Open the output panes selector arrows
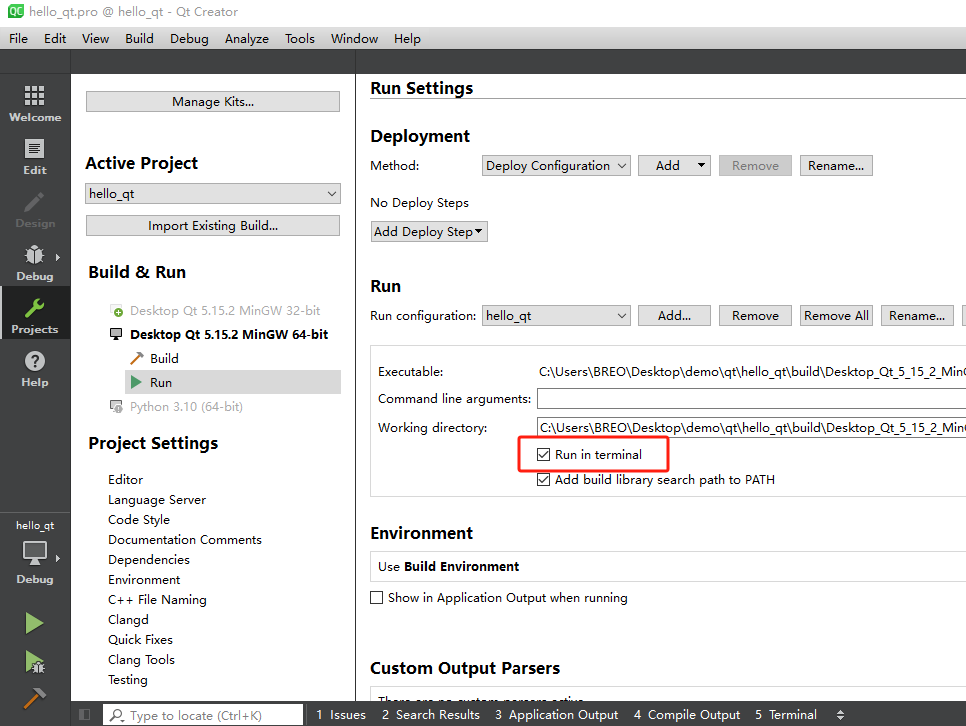Screen dimensions: 966x726 point(840,715)
